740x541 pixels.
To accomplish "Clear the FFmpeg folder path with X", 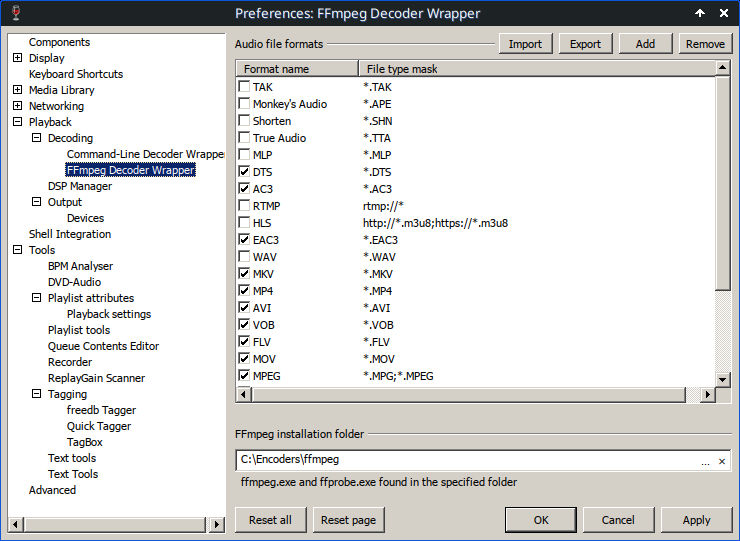I will tap(722, 462).
